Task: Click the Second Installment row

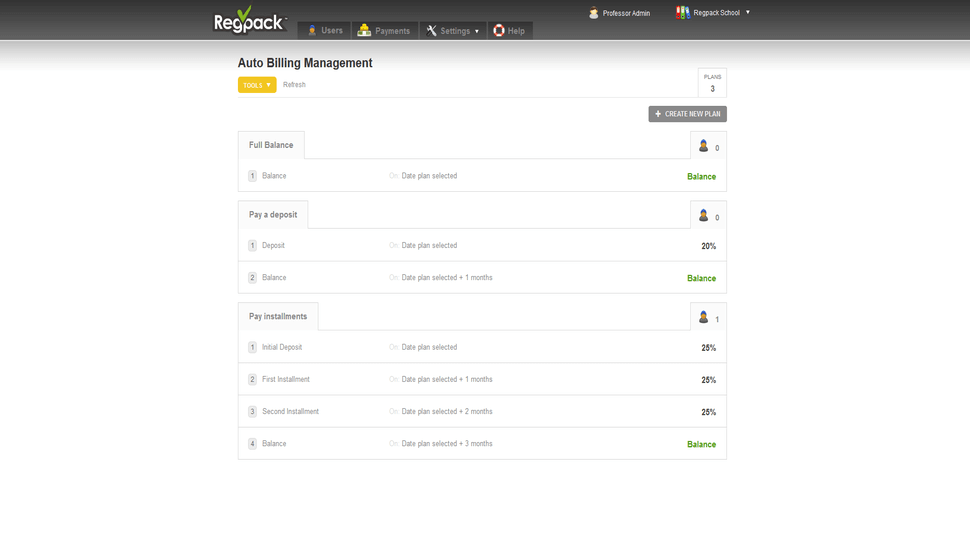Action: pos(290,412)
